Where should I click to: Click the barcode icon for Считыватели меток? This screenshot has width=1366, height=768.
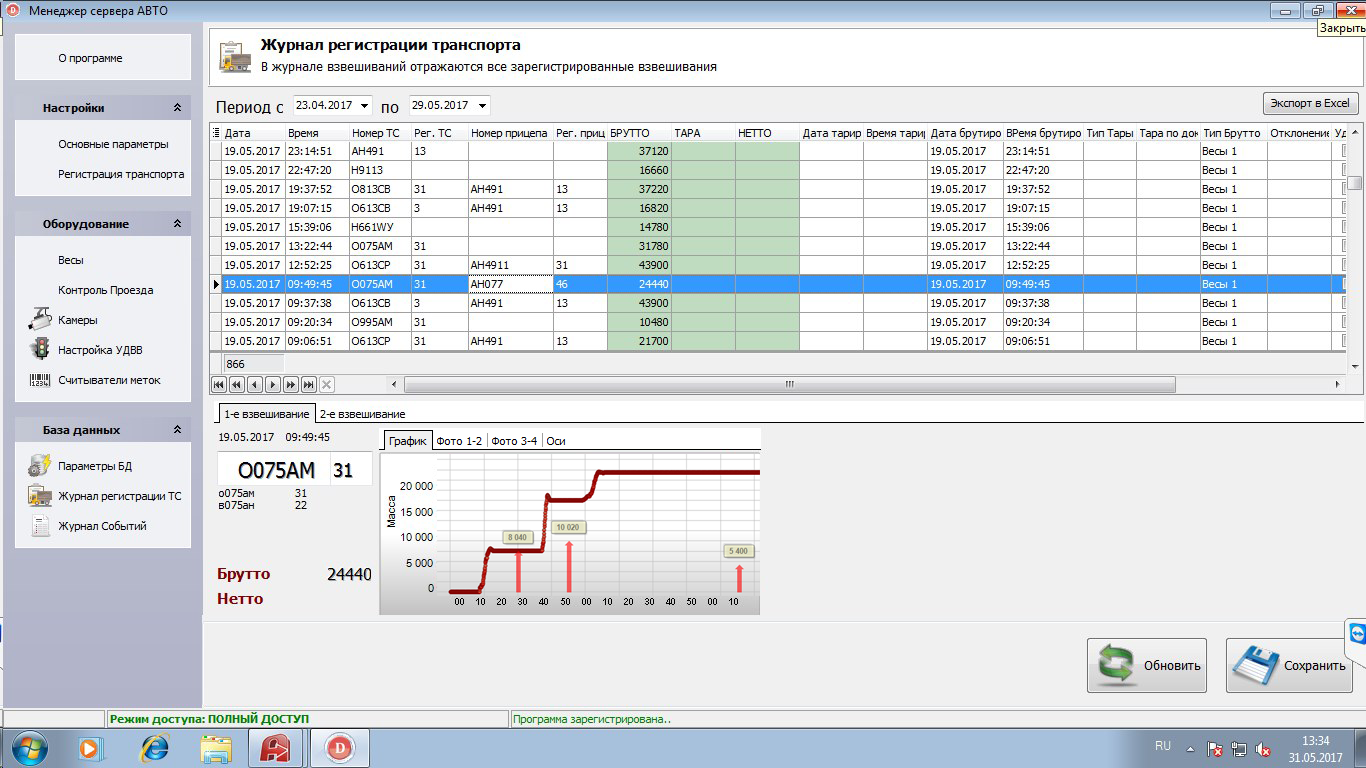click(x=40, y=380)
